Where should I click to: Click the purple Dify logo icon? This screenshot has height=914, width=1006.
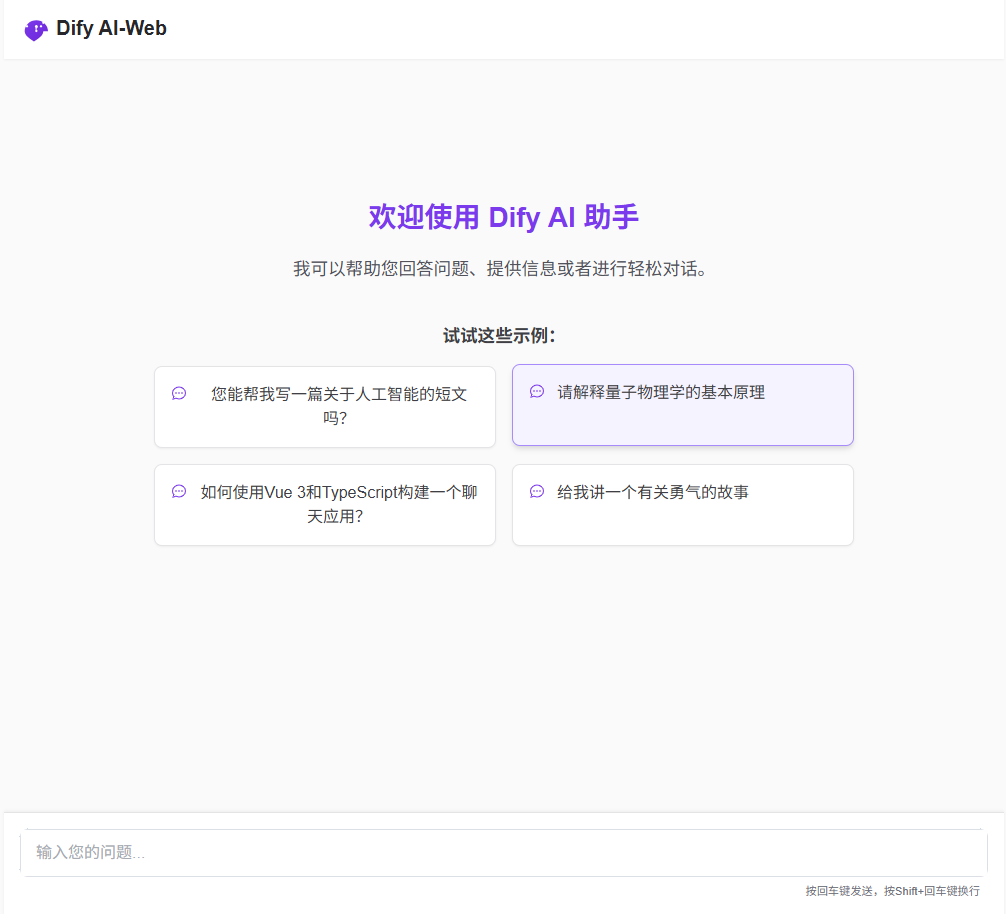click(x=36, y=30)
